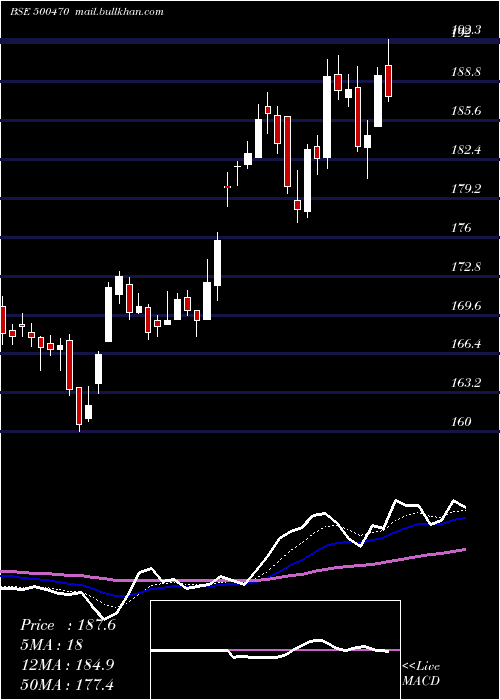Click the 'Price : 187.6' readout
This screenshot has height=700, width=500.
pyautogui.click(x=68, y=625)
